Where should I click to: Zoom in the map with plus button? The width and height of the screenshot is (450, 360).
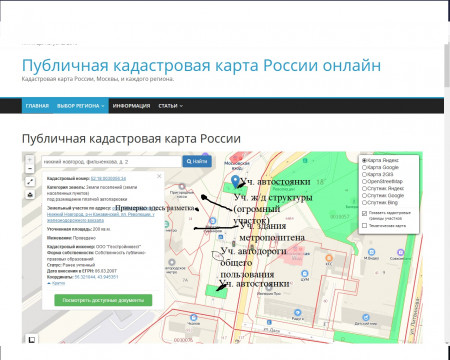[30, 160]
